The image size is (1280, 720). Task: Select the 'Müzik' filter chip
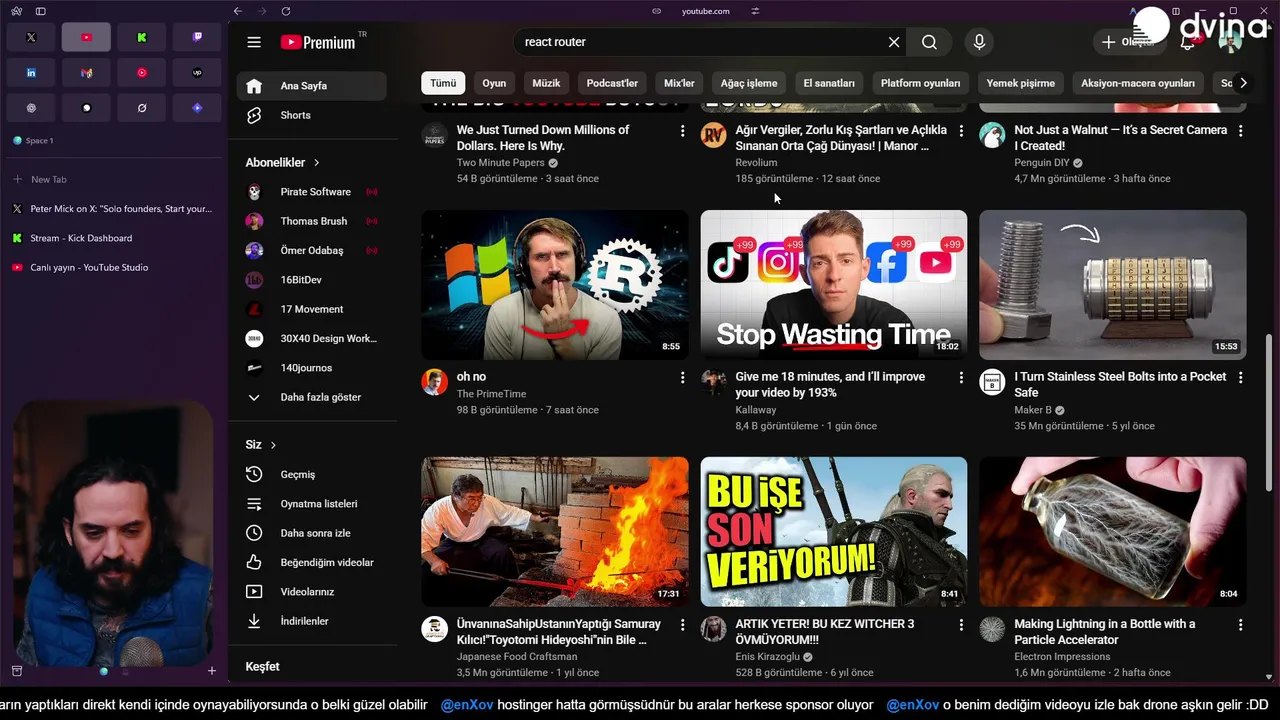point(546,83)
